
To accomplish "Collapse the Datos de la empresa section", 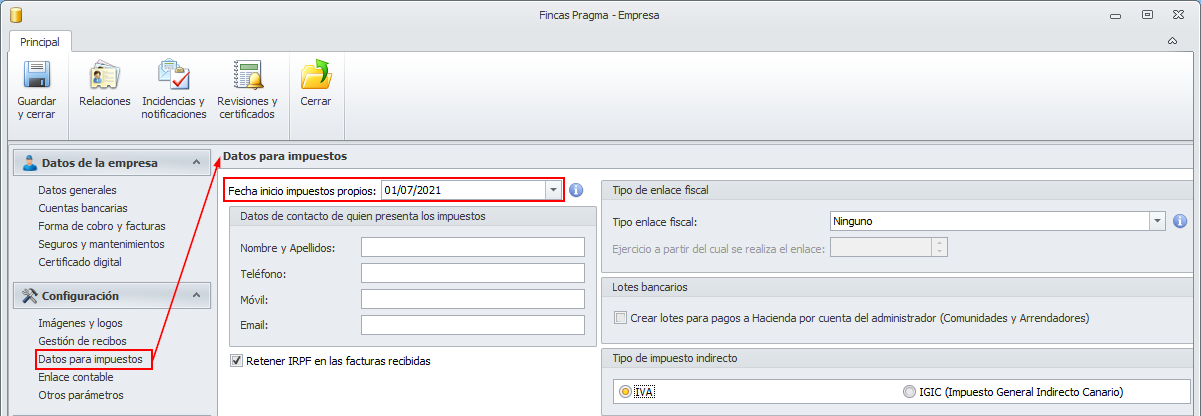I will click(197, 163).
